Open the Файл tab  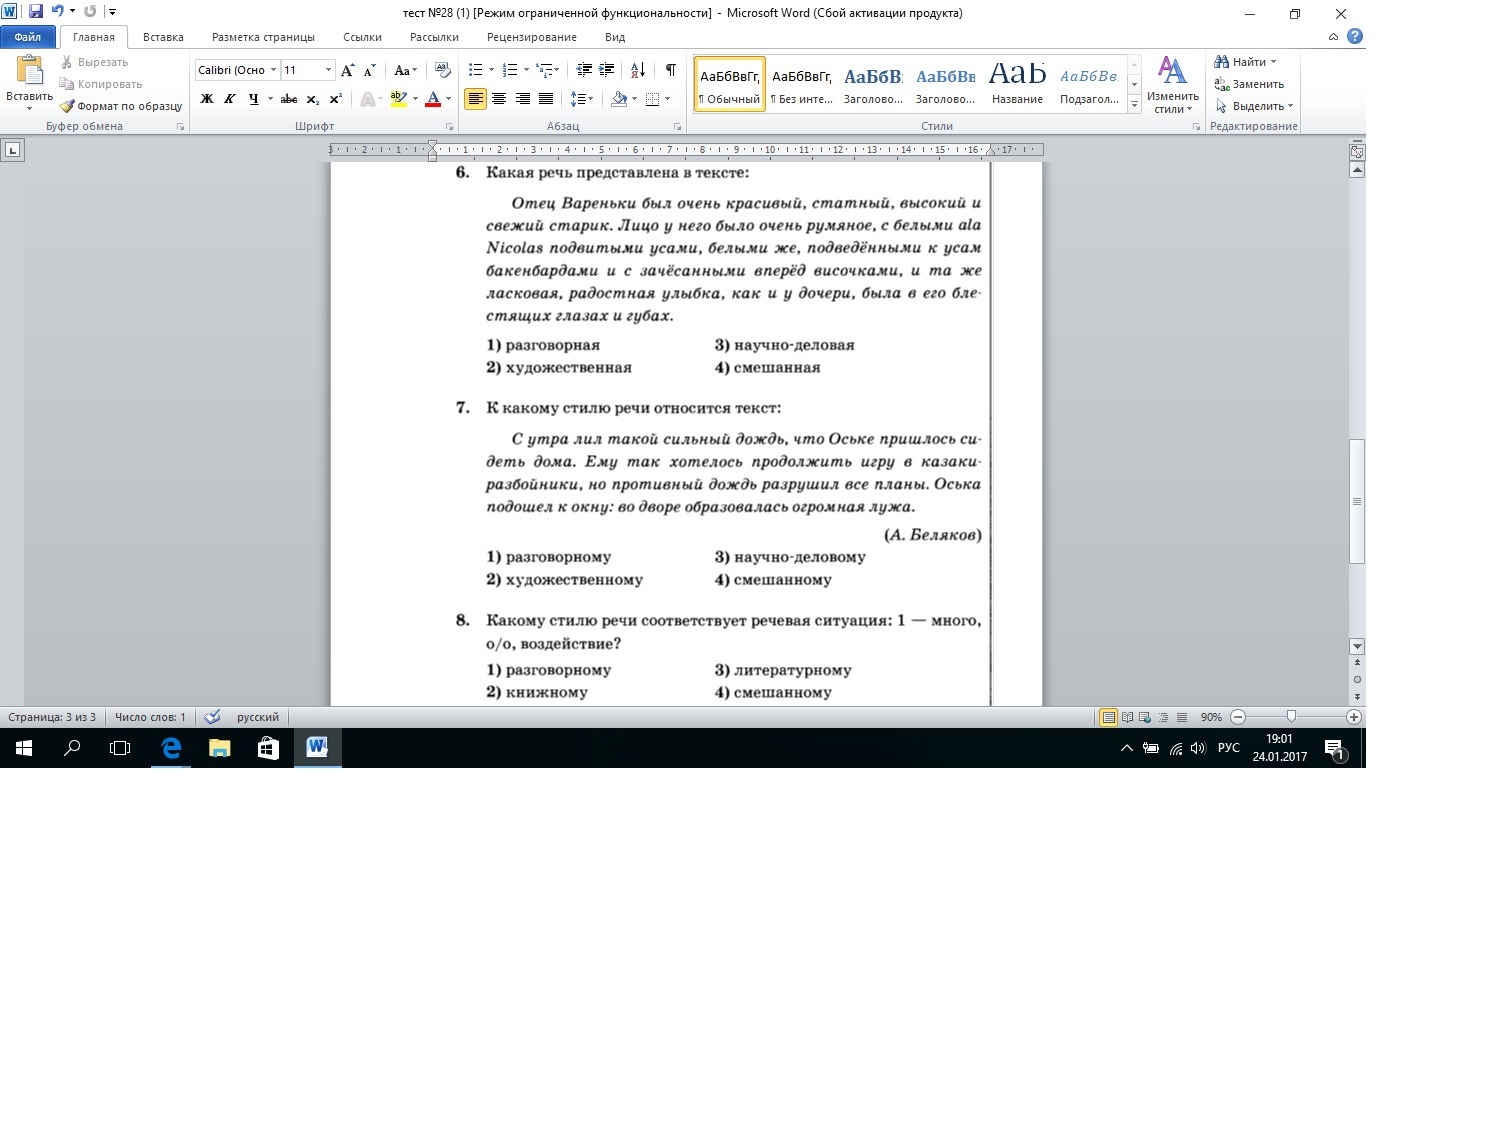(x=28, y=37)
